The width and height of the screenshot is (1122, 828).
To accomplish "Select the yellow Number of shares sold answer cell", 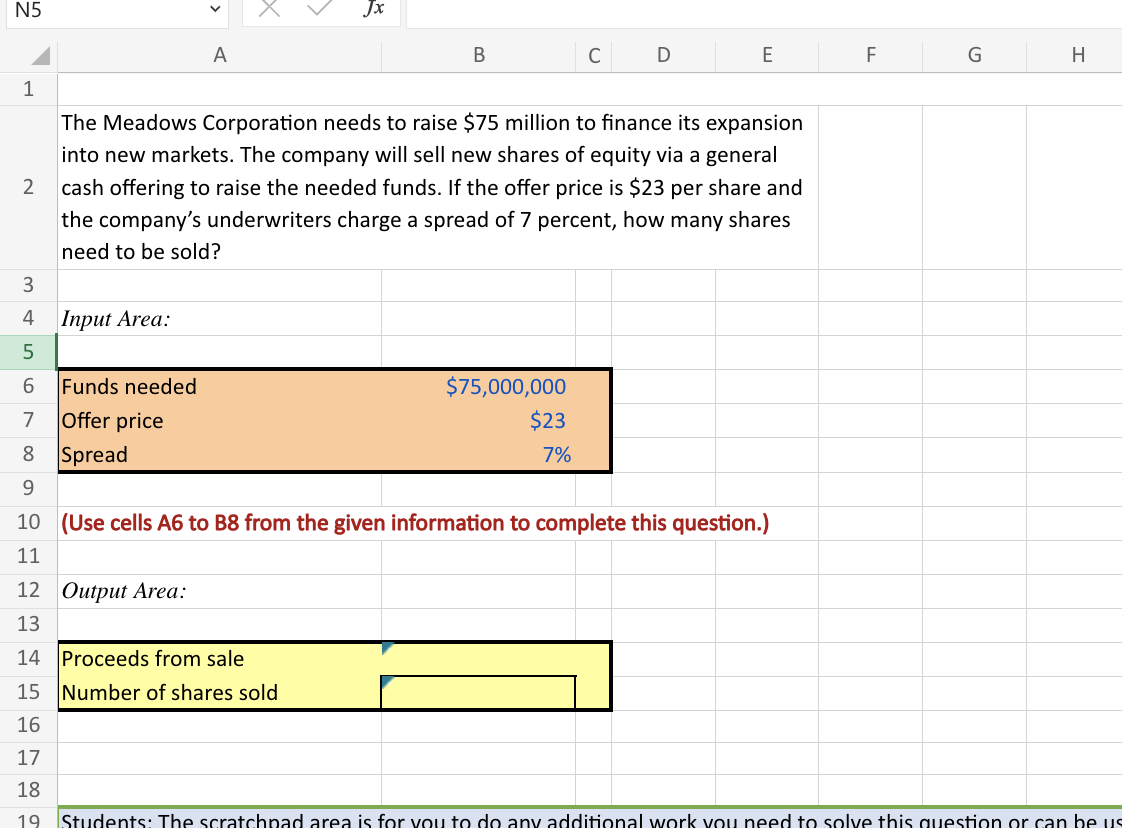I will (478, 692).
